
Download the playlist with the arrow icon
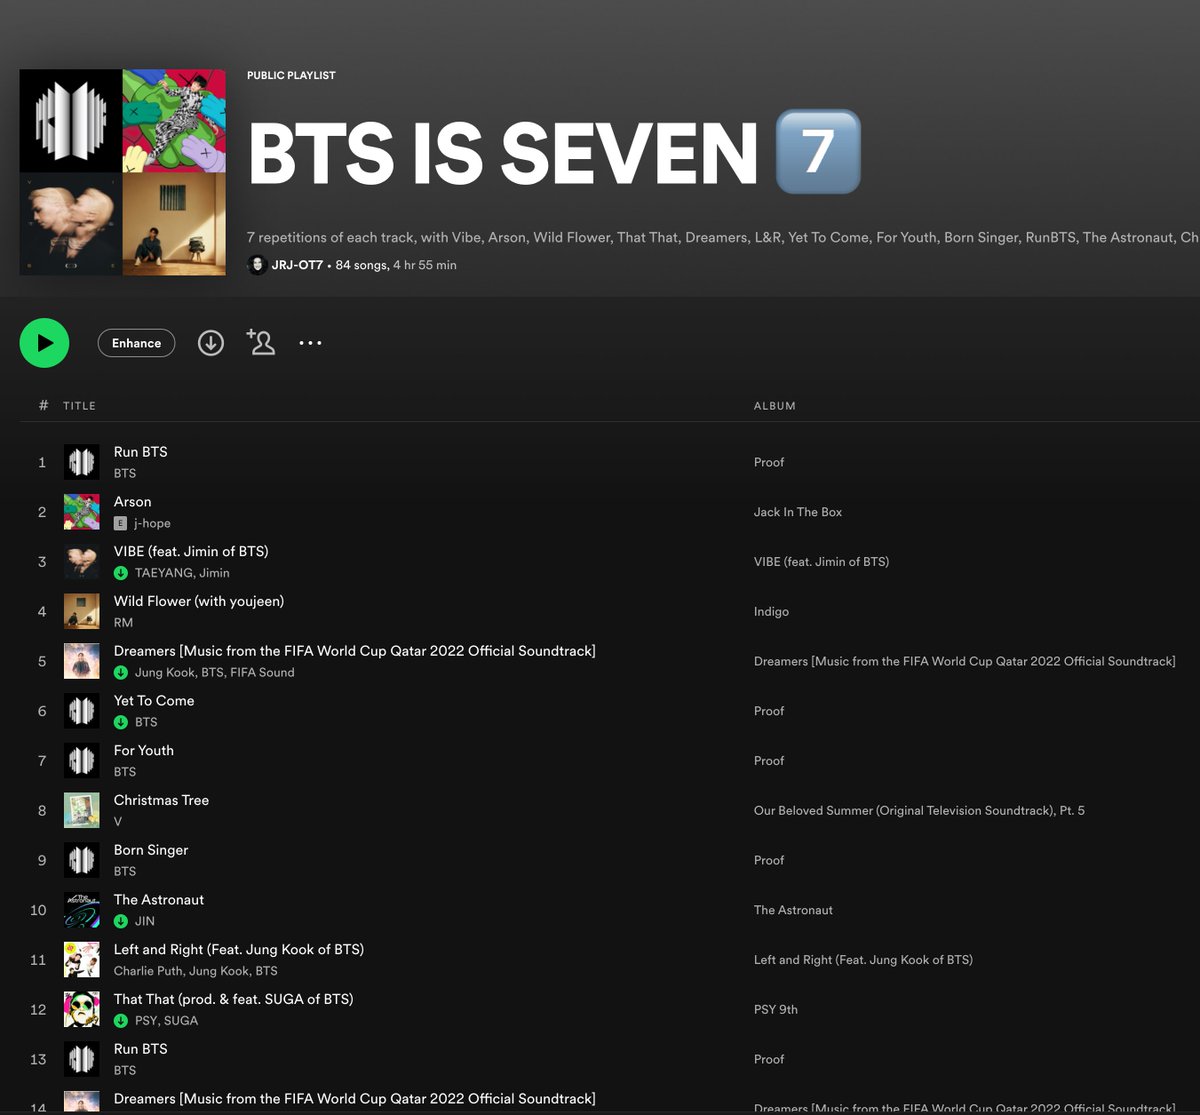pos(210,343)
